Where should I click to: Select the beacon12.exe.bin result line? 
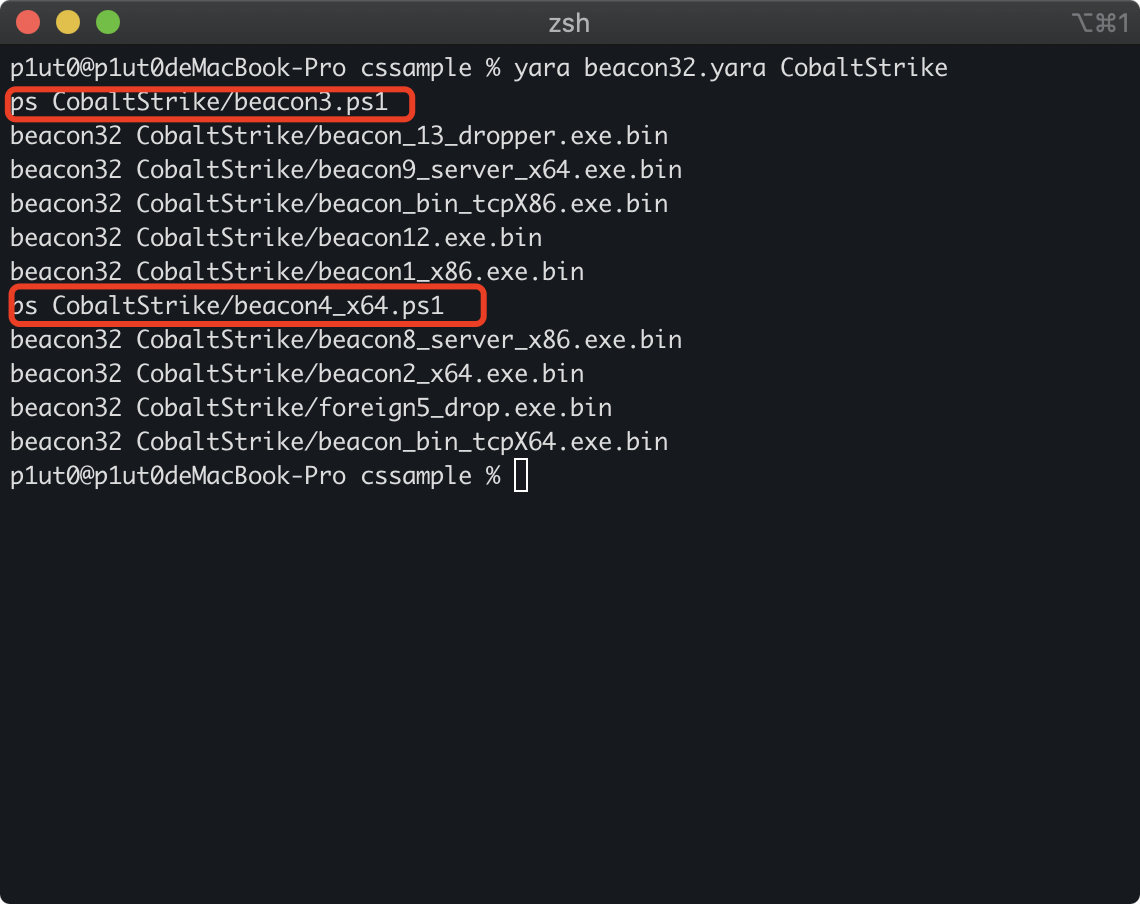point(276,238)
